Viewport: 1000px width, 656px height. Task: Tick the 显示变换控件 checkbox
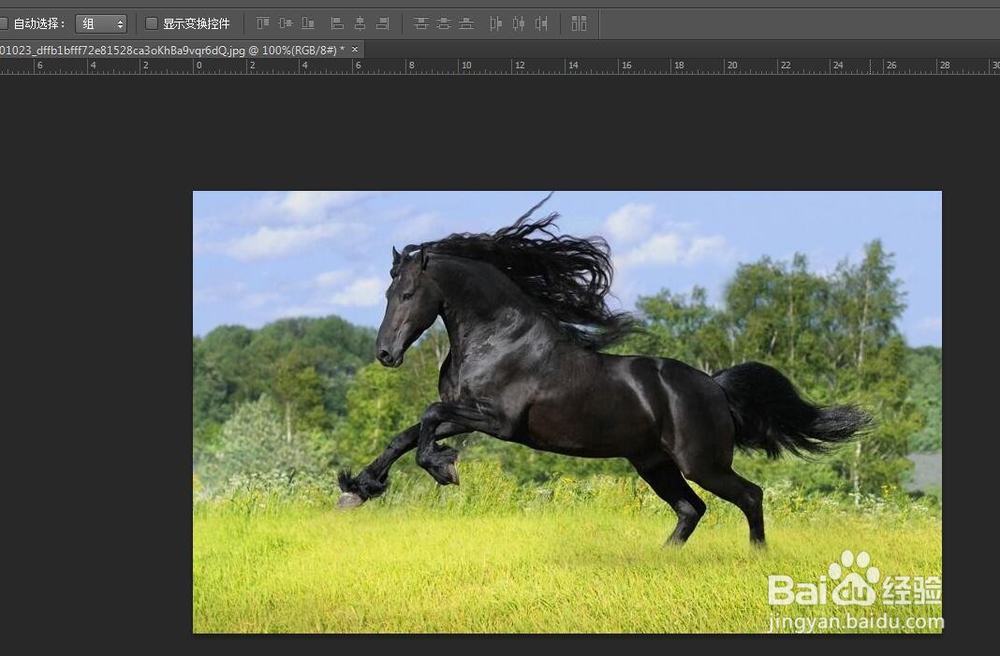pyautogui.click(x=151, y=24)
